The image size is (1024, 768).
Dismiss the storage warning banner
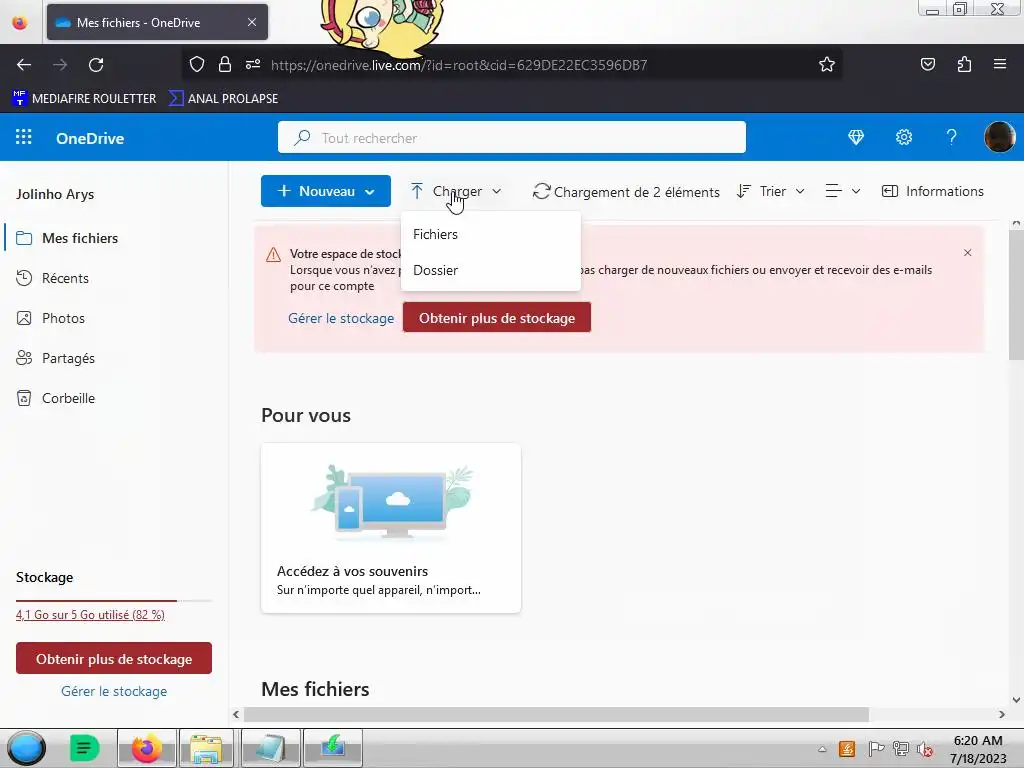coord(967,253)
